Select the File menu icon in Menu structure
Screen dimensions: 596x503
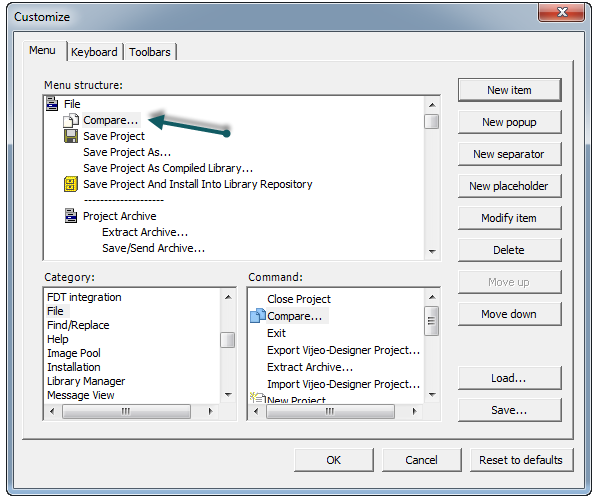pyautogui.click(x=52, y=104)
